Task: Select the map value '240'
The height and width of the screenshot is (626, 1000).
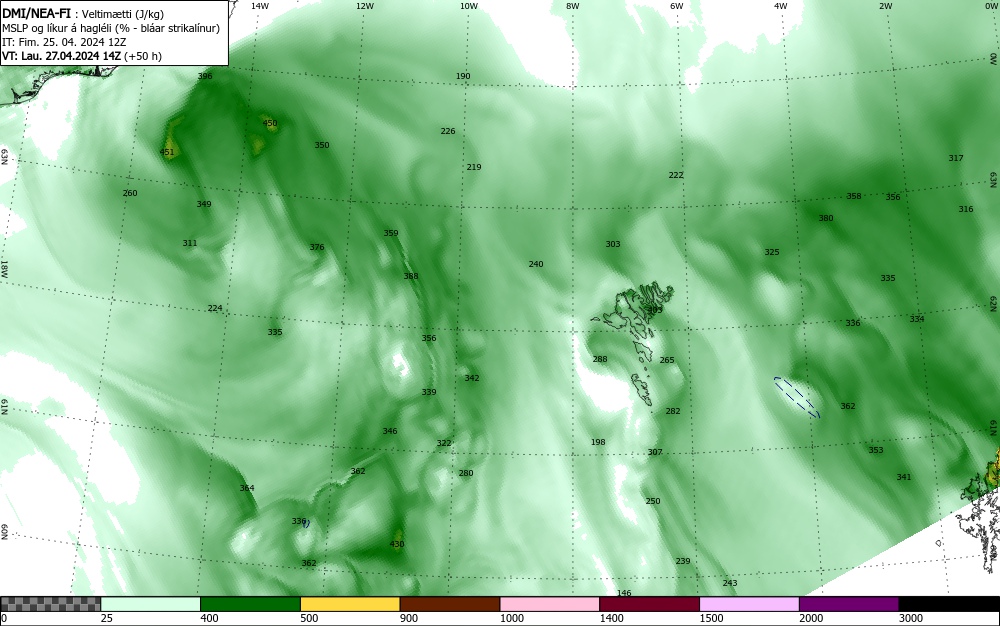Action: point(536,264)
